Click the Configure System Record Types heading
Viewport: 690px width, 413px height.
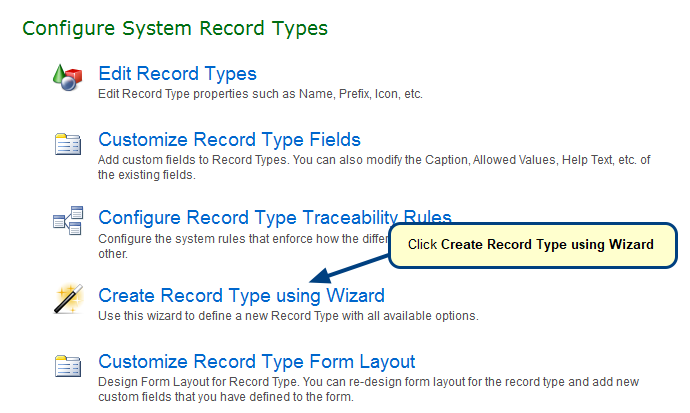(x=175, y=28)
